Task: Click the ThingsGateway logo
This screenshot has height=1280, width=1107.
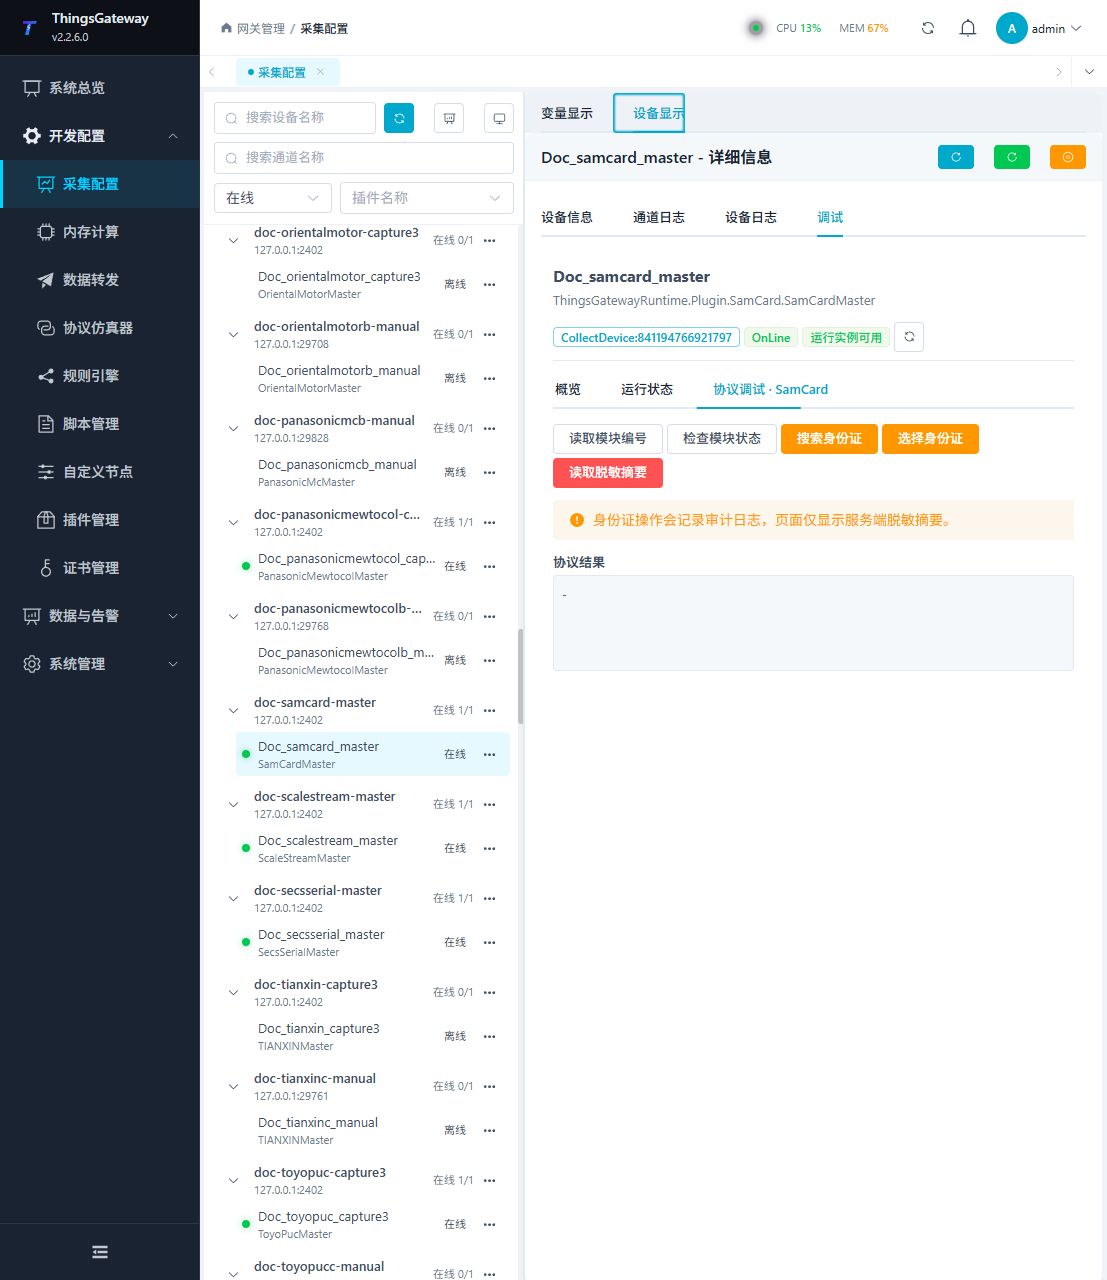Action: tap(29, 27)
